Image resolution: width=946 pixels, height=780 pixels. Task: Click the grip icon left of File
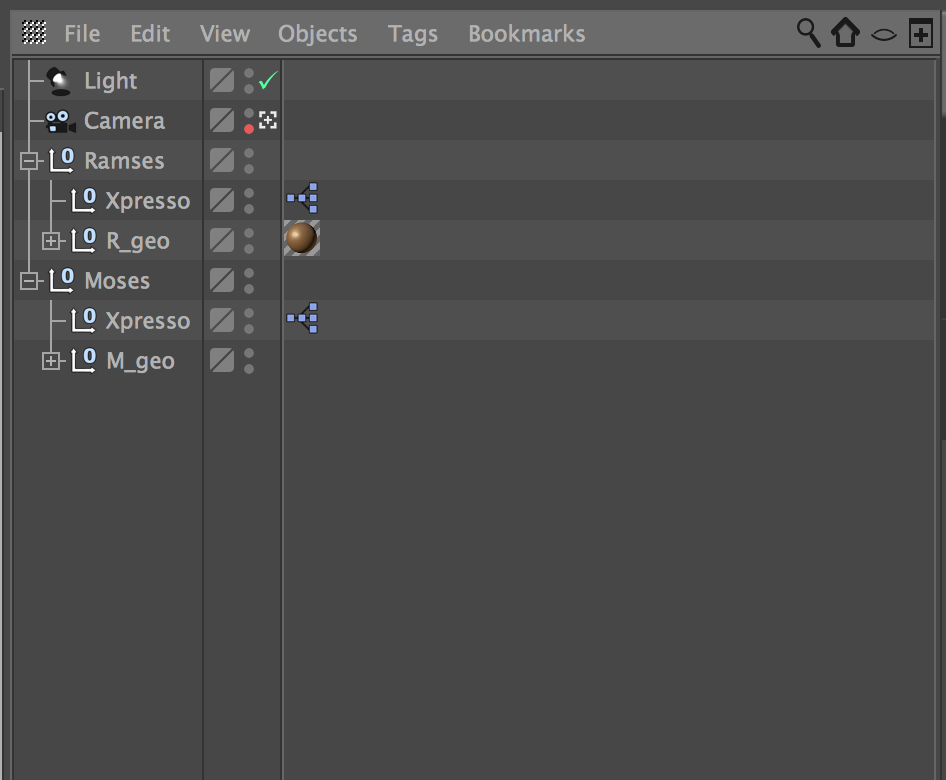[34, 33]
